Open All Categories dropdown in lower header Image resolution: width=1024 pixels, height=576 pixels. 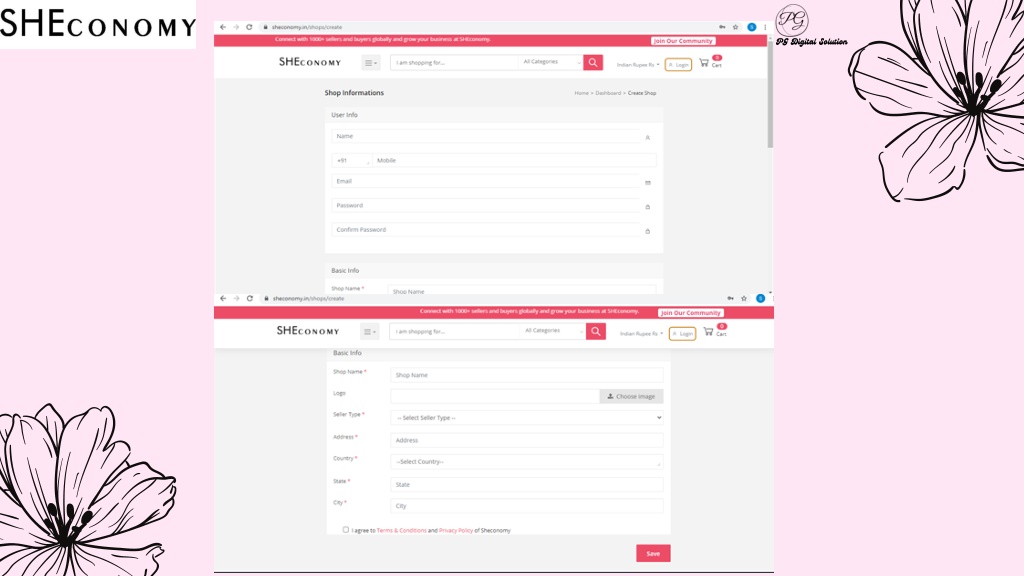click(552, 331)
